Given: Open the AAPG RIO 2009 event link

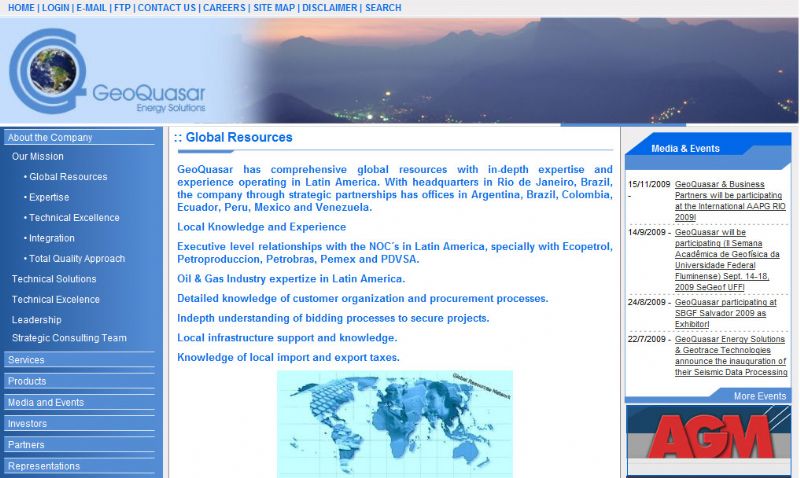Looking at the screenshot, I should click(730, 200).
